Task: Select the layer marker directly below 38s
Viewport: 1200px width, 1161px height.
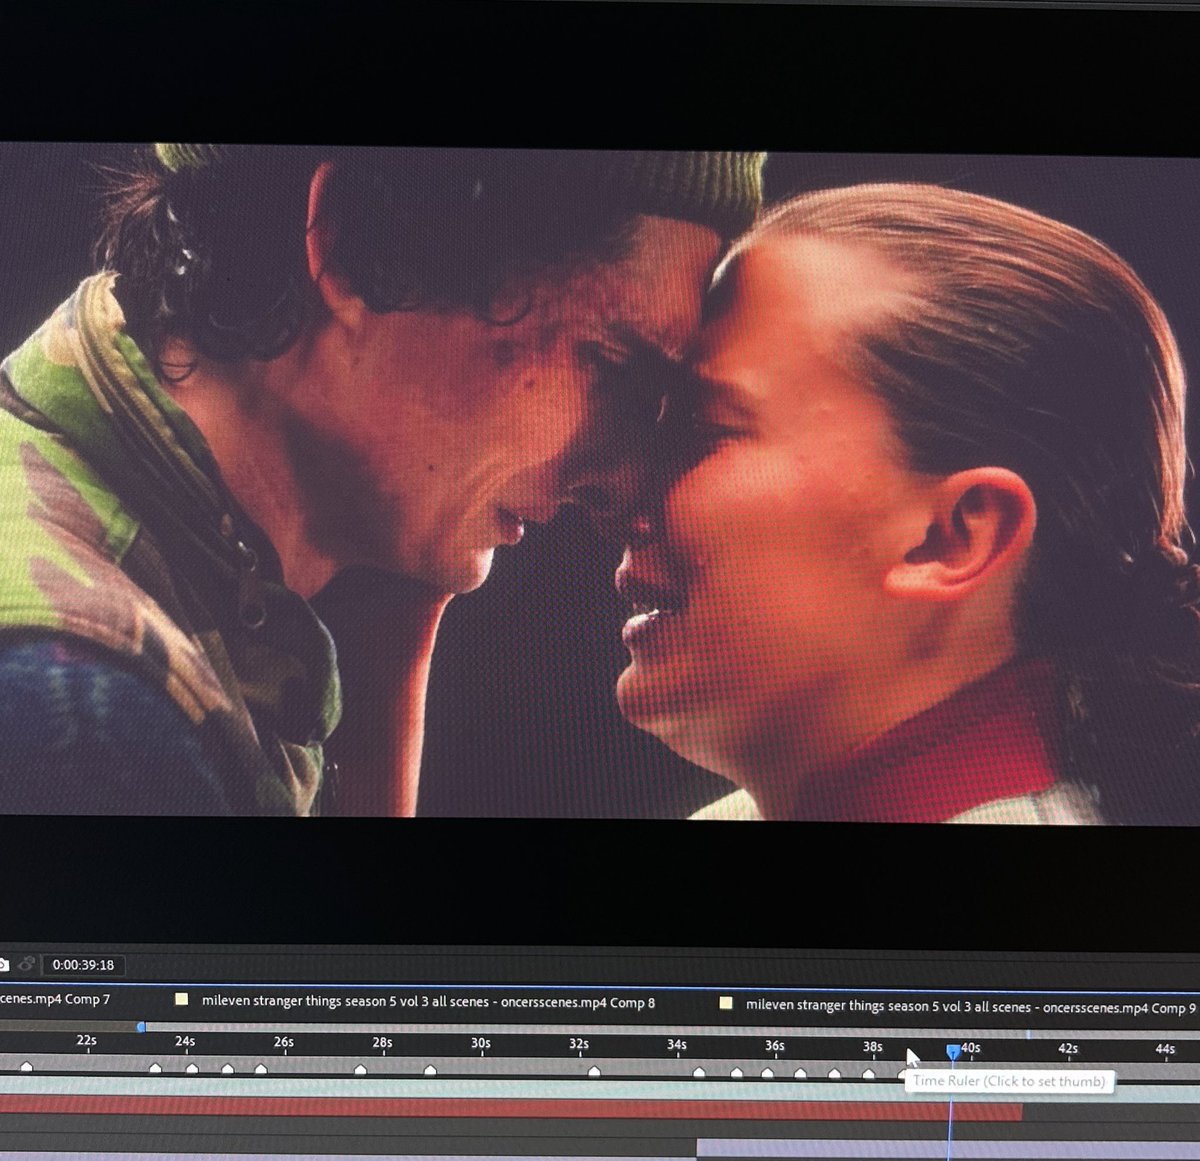Action: click(x=868, y=1074)
